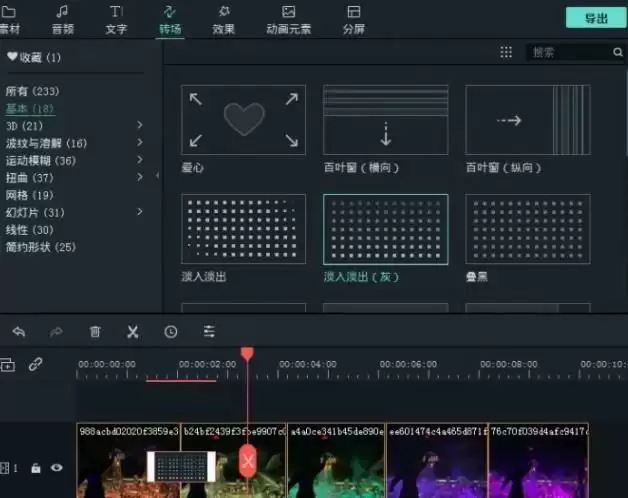Viewport: 628px width, 498px height.
Task: Click the red split button on playhead
Action: (248, 461)
